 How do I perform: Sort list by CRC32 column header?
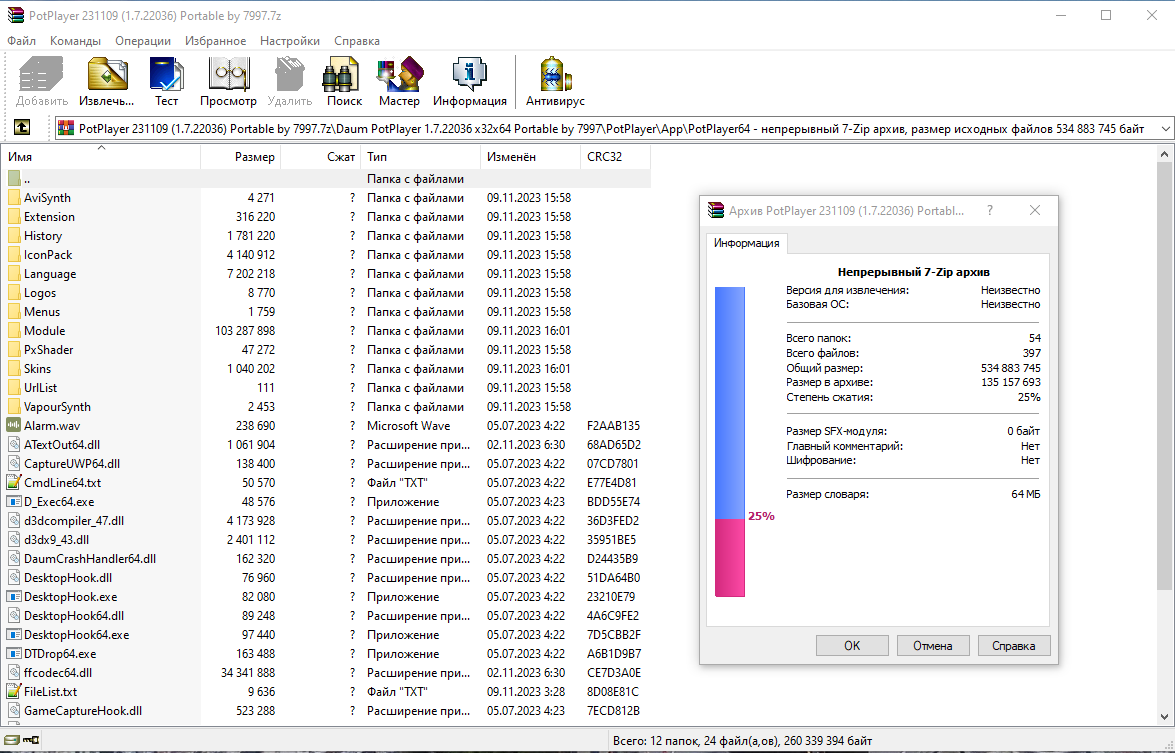point(615,157)
